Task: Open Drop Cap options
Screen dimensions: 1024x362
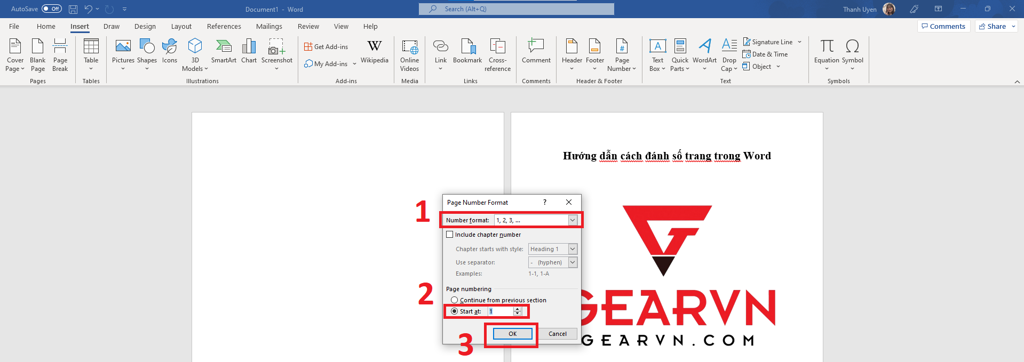Action: pyautogui.click(x=729, y=55)
